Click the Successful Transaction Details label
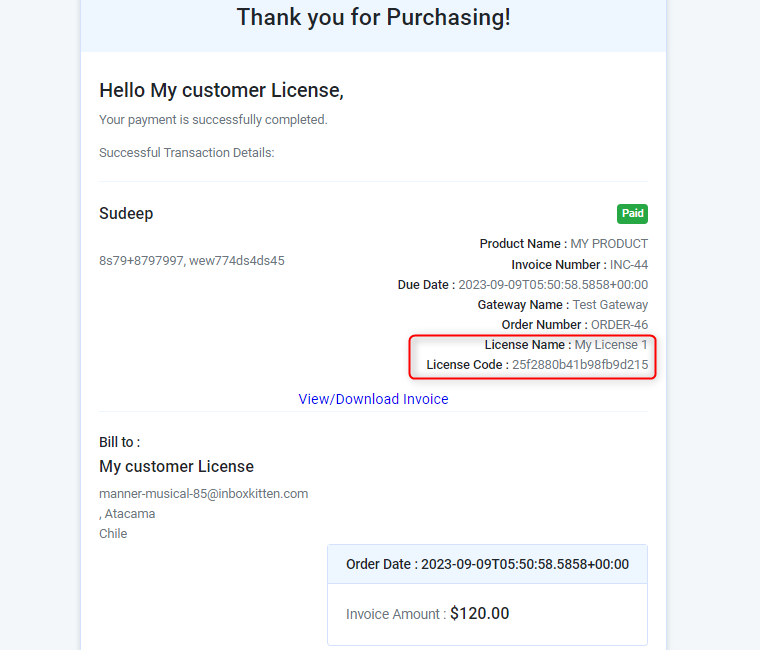Viewport: 760px width, 650px height. [187, 153]
